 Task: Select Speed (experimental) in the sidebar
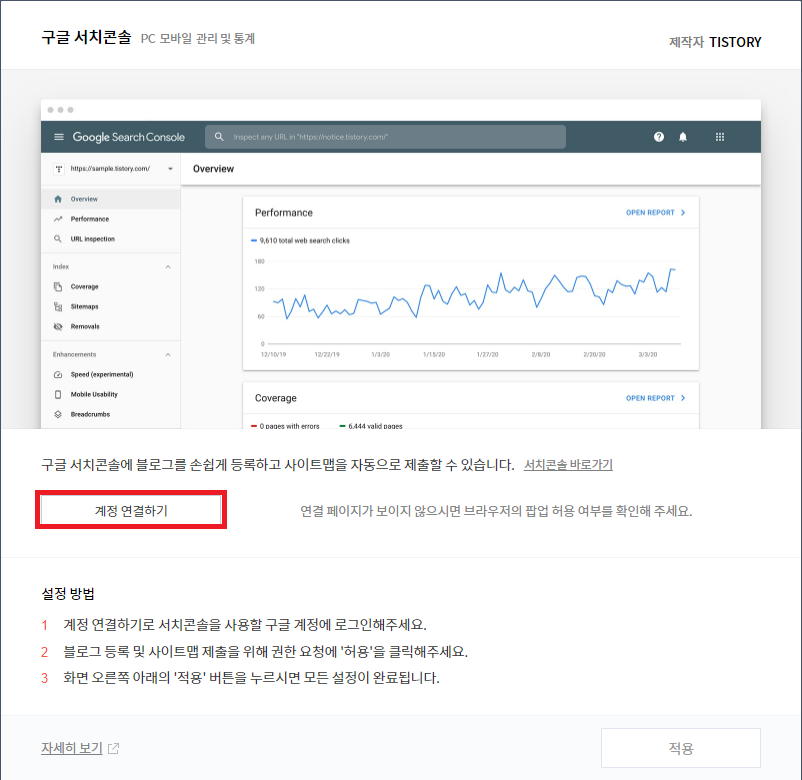coord(110,374)
